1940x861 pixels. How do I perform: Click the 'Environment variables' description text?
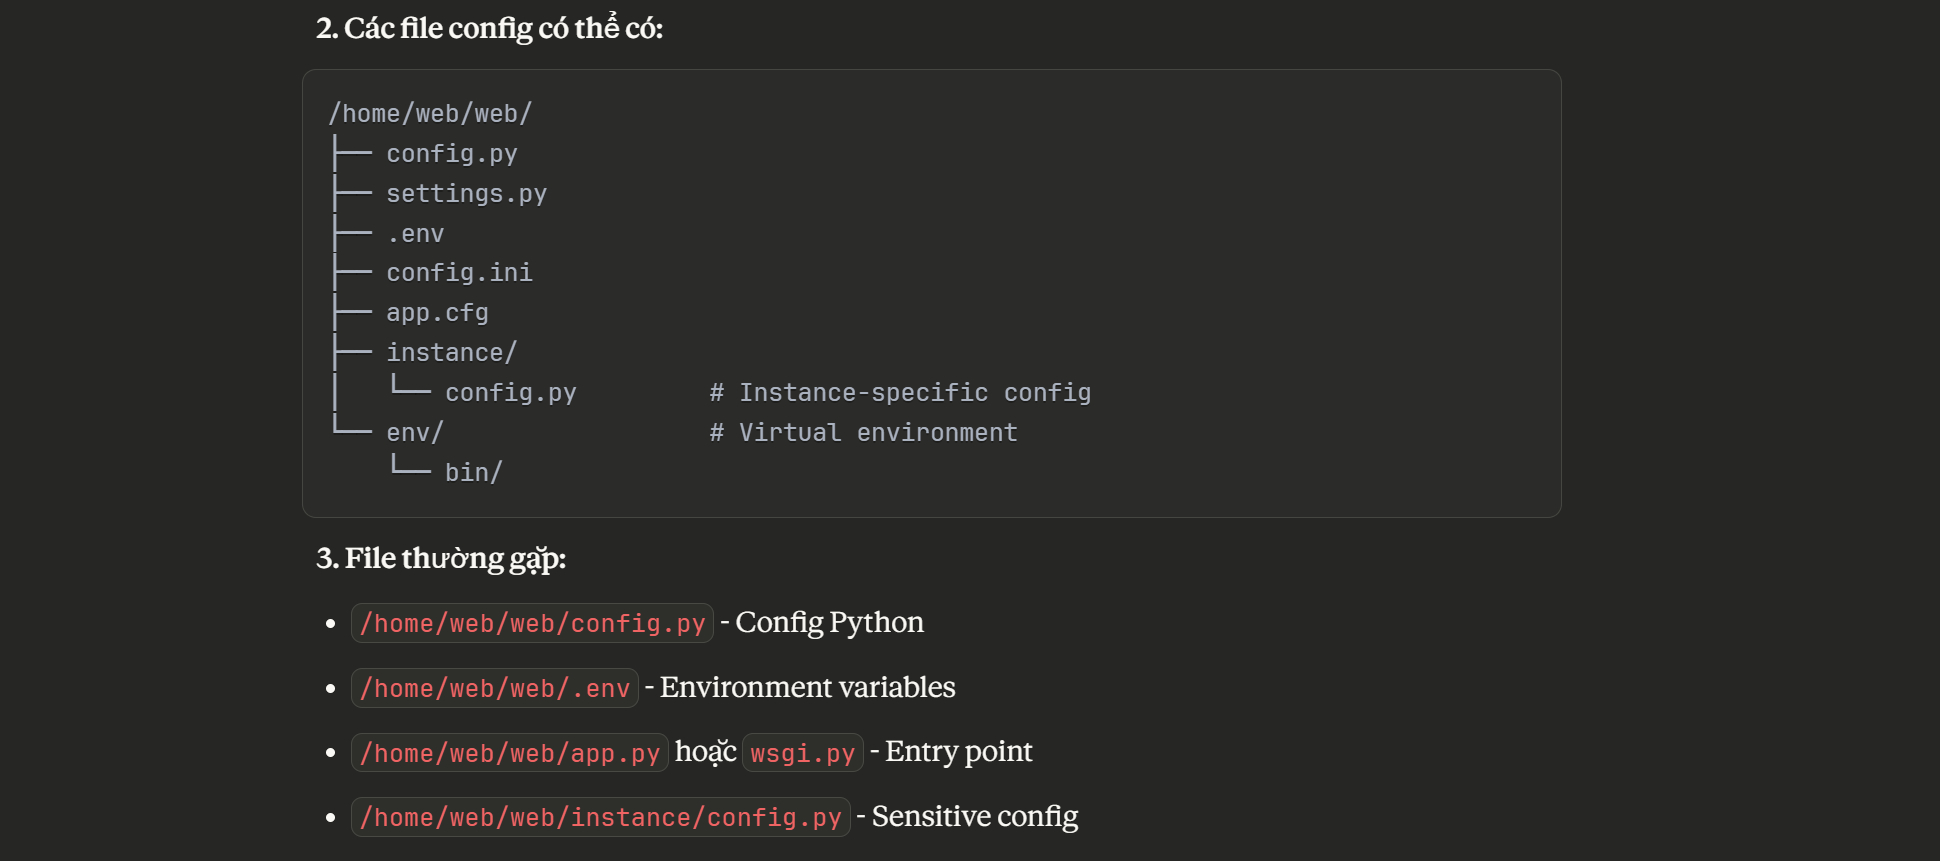click(807, 688)
